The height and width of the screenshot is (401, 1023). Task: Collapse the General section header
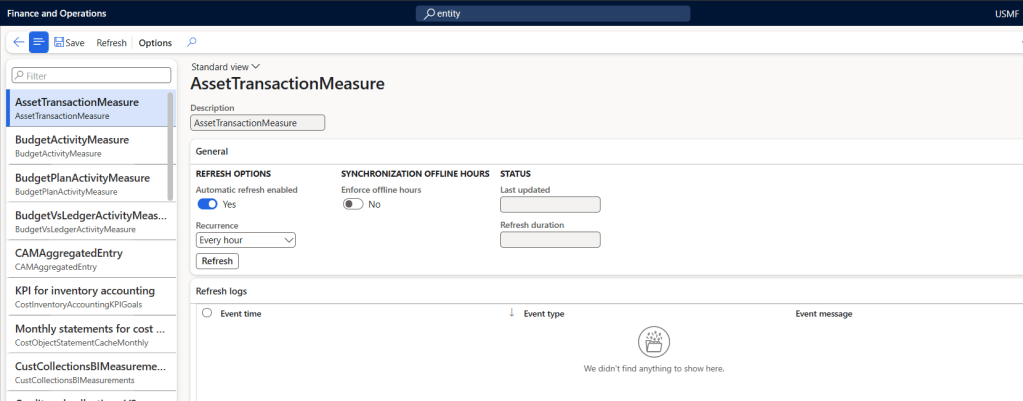pos(212,151)
